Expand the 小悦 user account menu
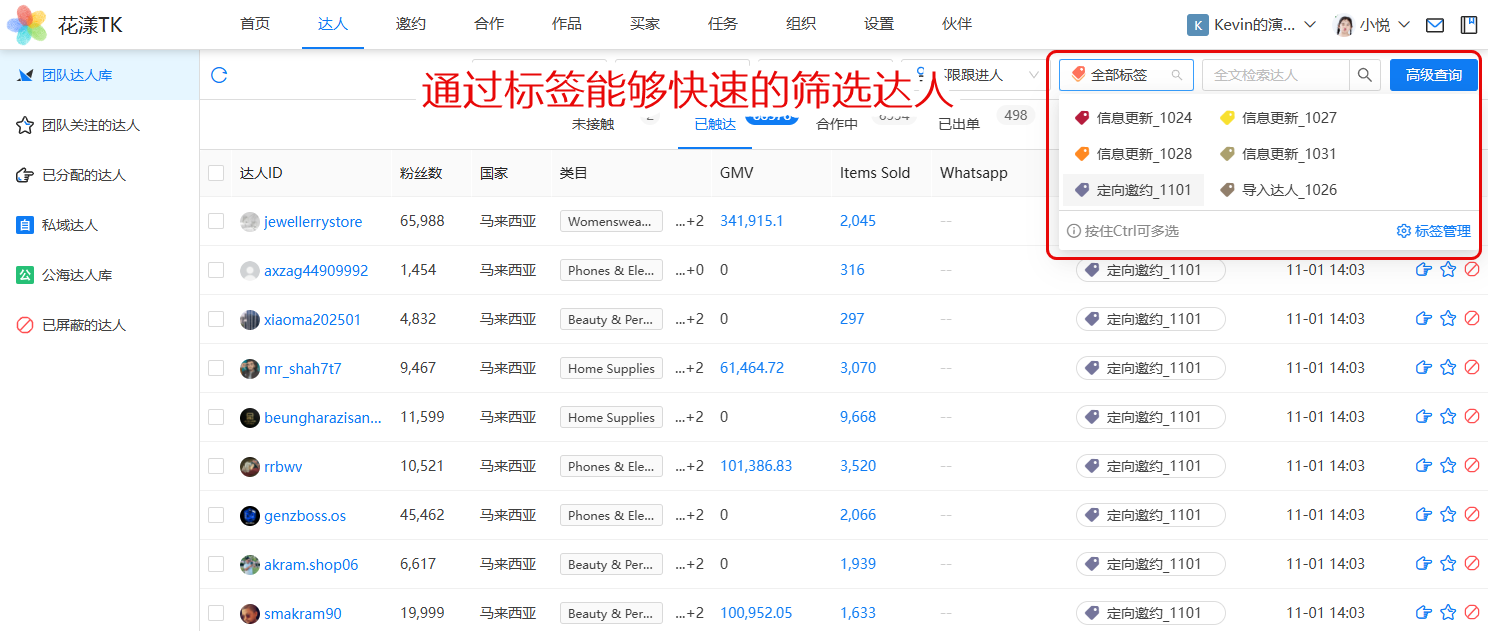 click(x=1372, y=25)
